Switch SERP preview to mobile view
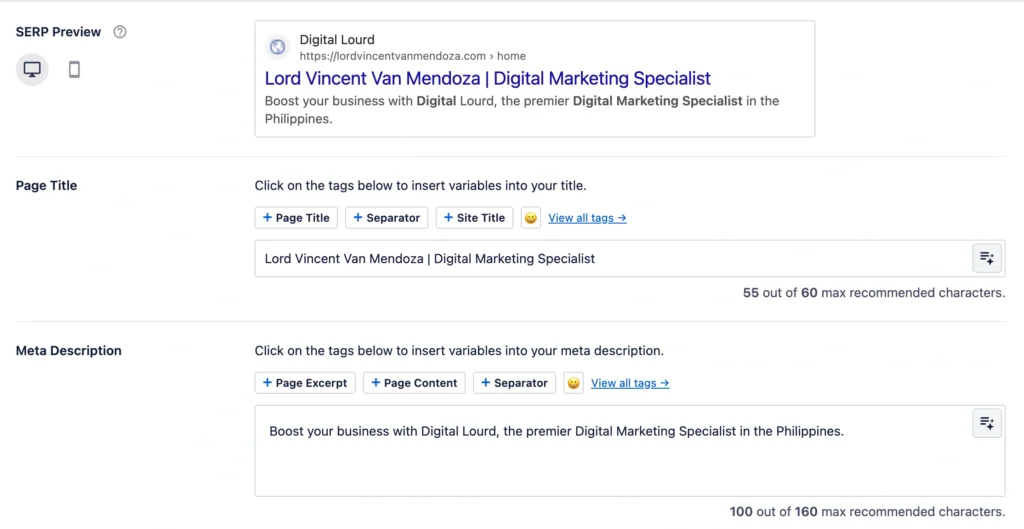Viewport: 1024px width, 529px height. click(x=74, y=69)
